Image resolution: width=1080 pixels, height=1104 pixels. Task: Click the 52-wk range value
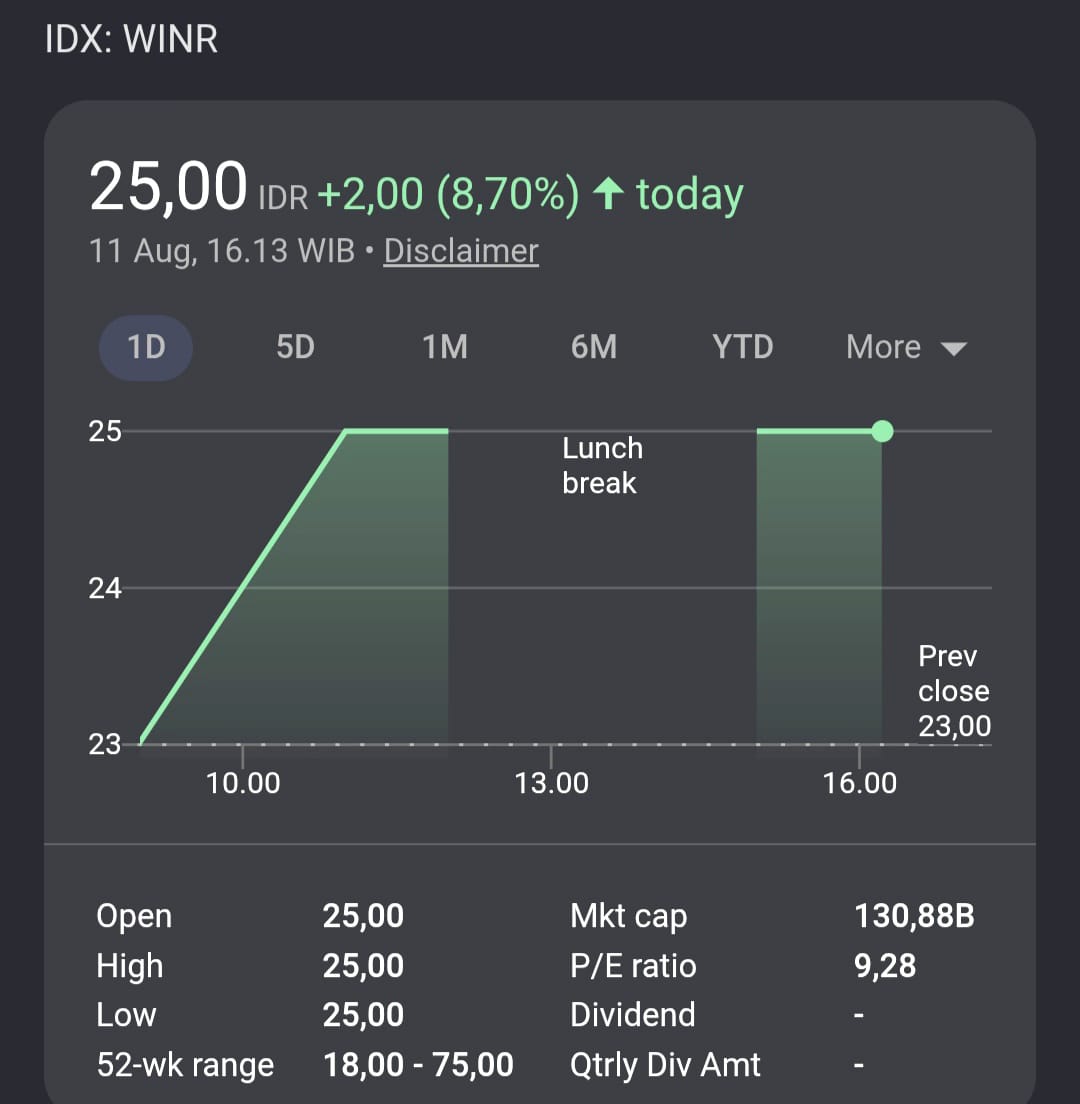(418, 1065)
